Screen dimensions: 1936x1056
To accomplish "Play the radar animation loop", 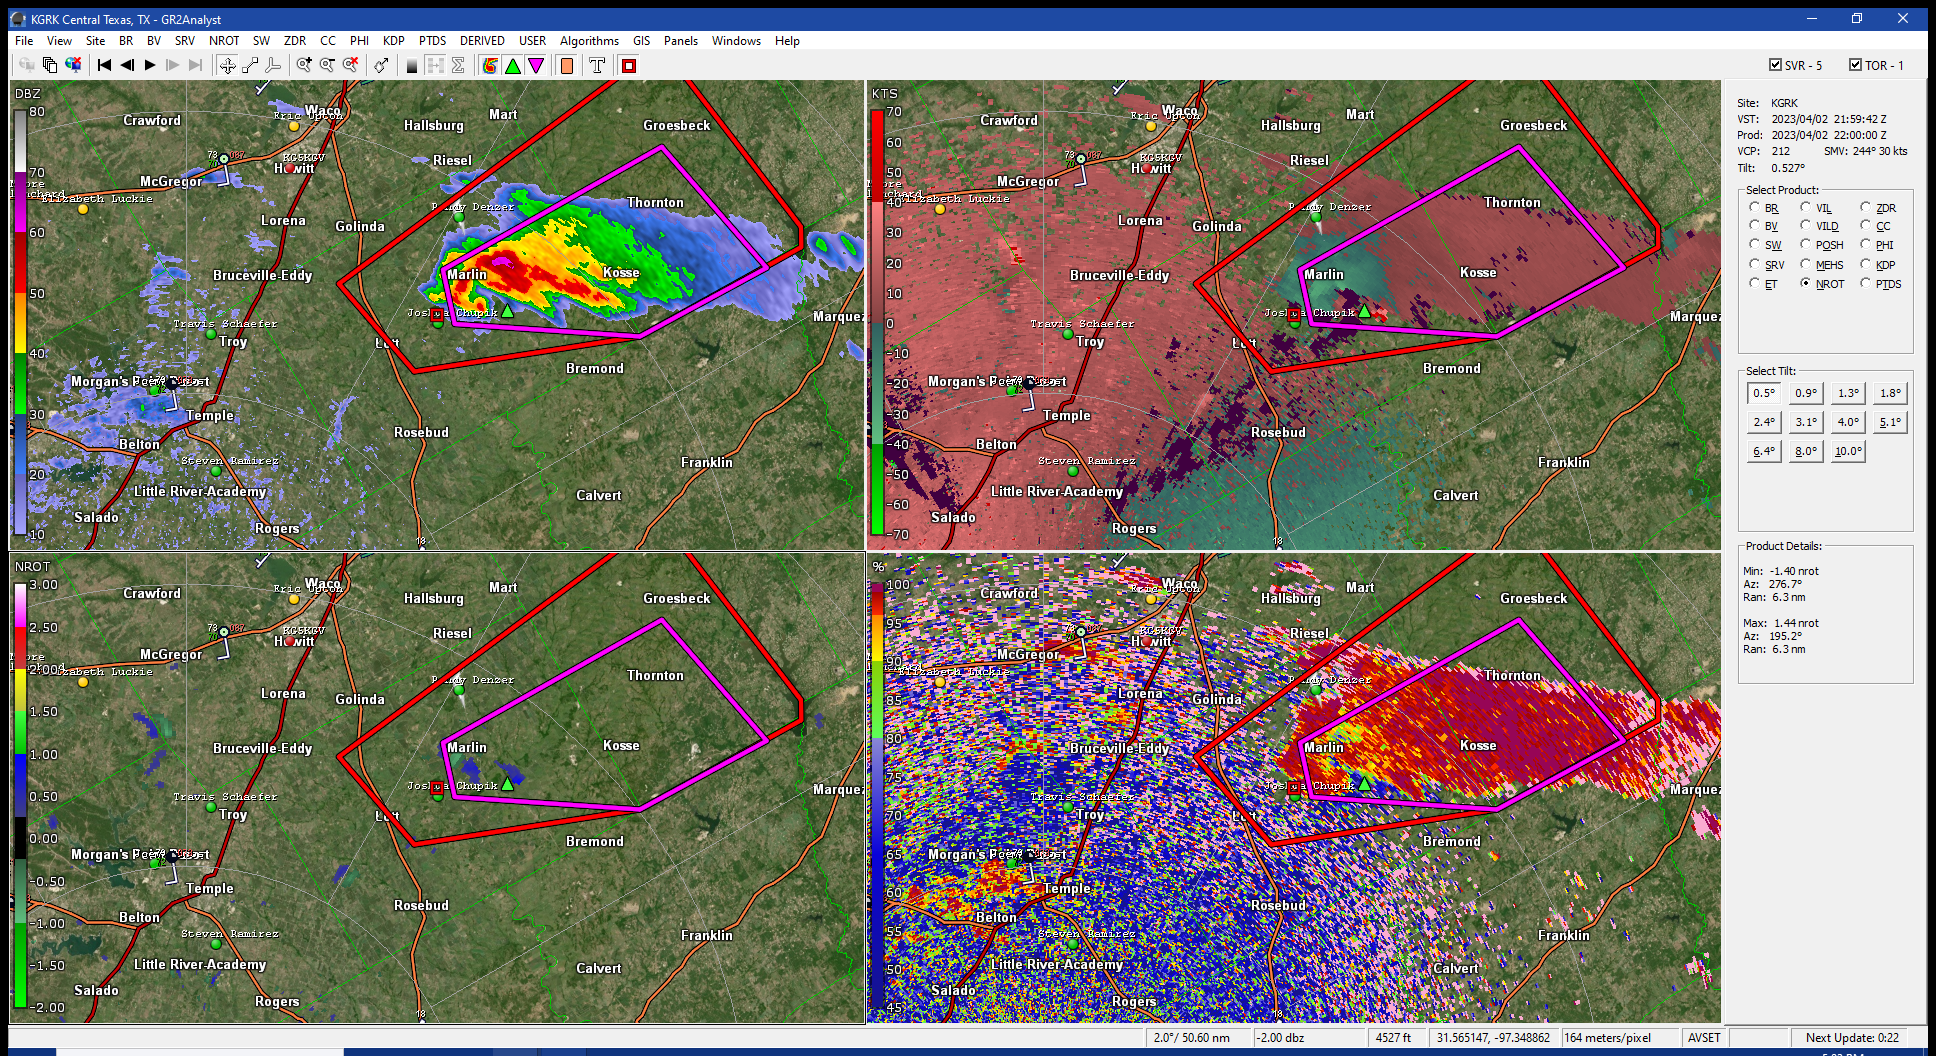I will click(150, 66).
